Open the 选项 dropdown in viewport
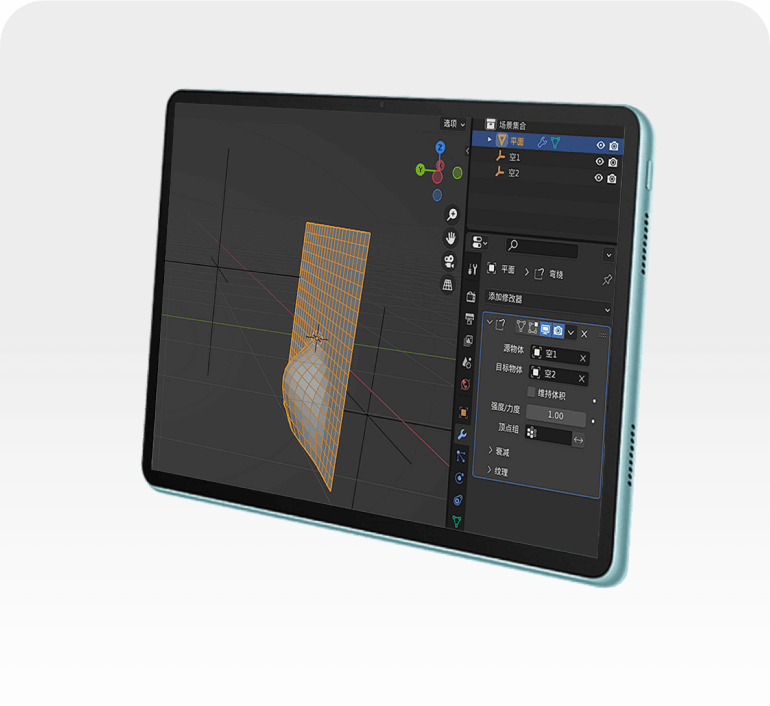770x706 pixels. coord(454,123)
